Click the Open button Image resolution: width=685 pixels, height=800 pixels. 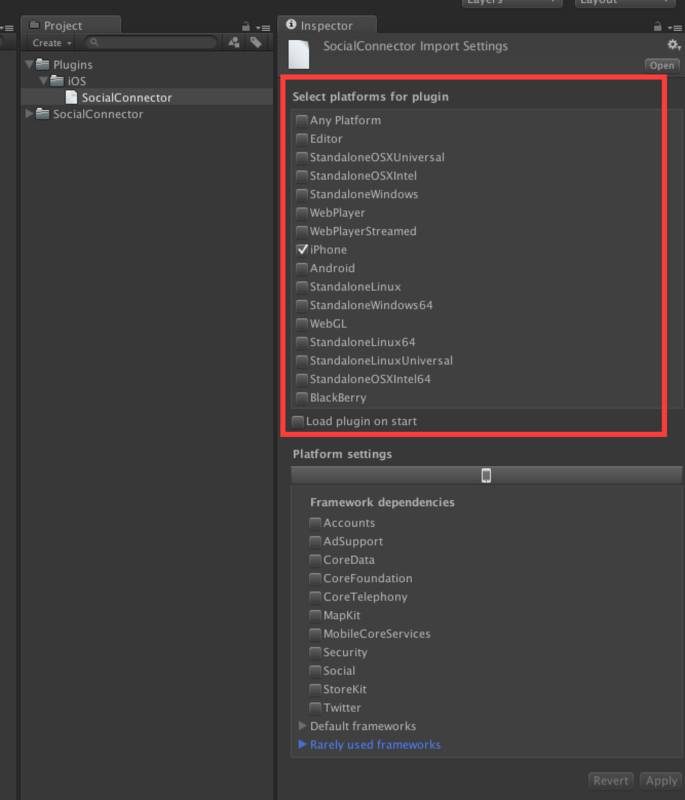click(662, 65)
